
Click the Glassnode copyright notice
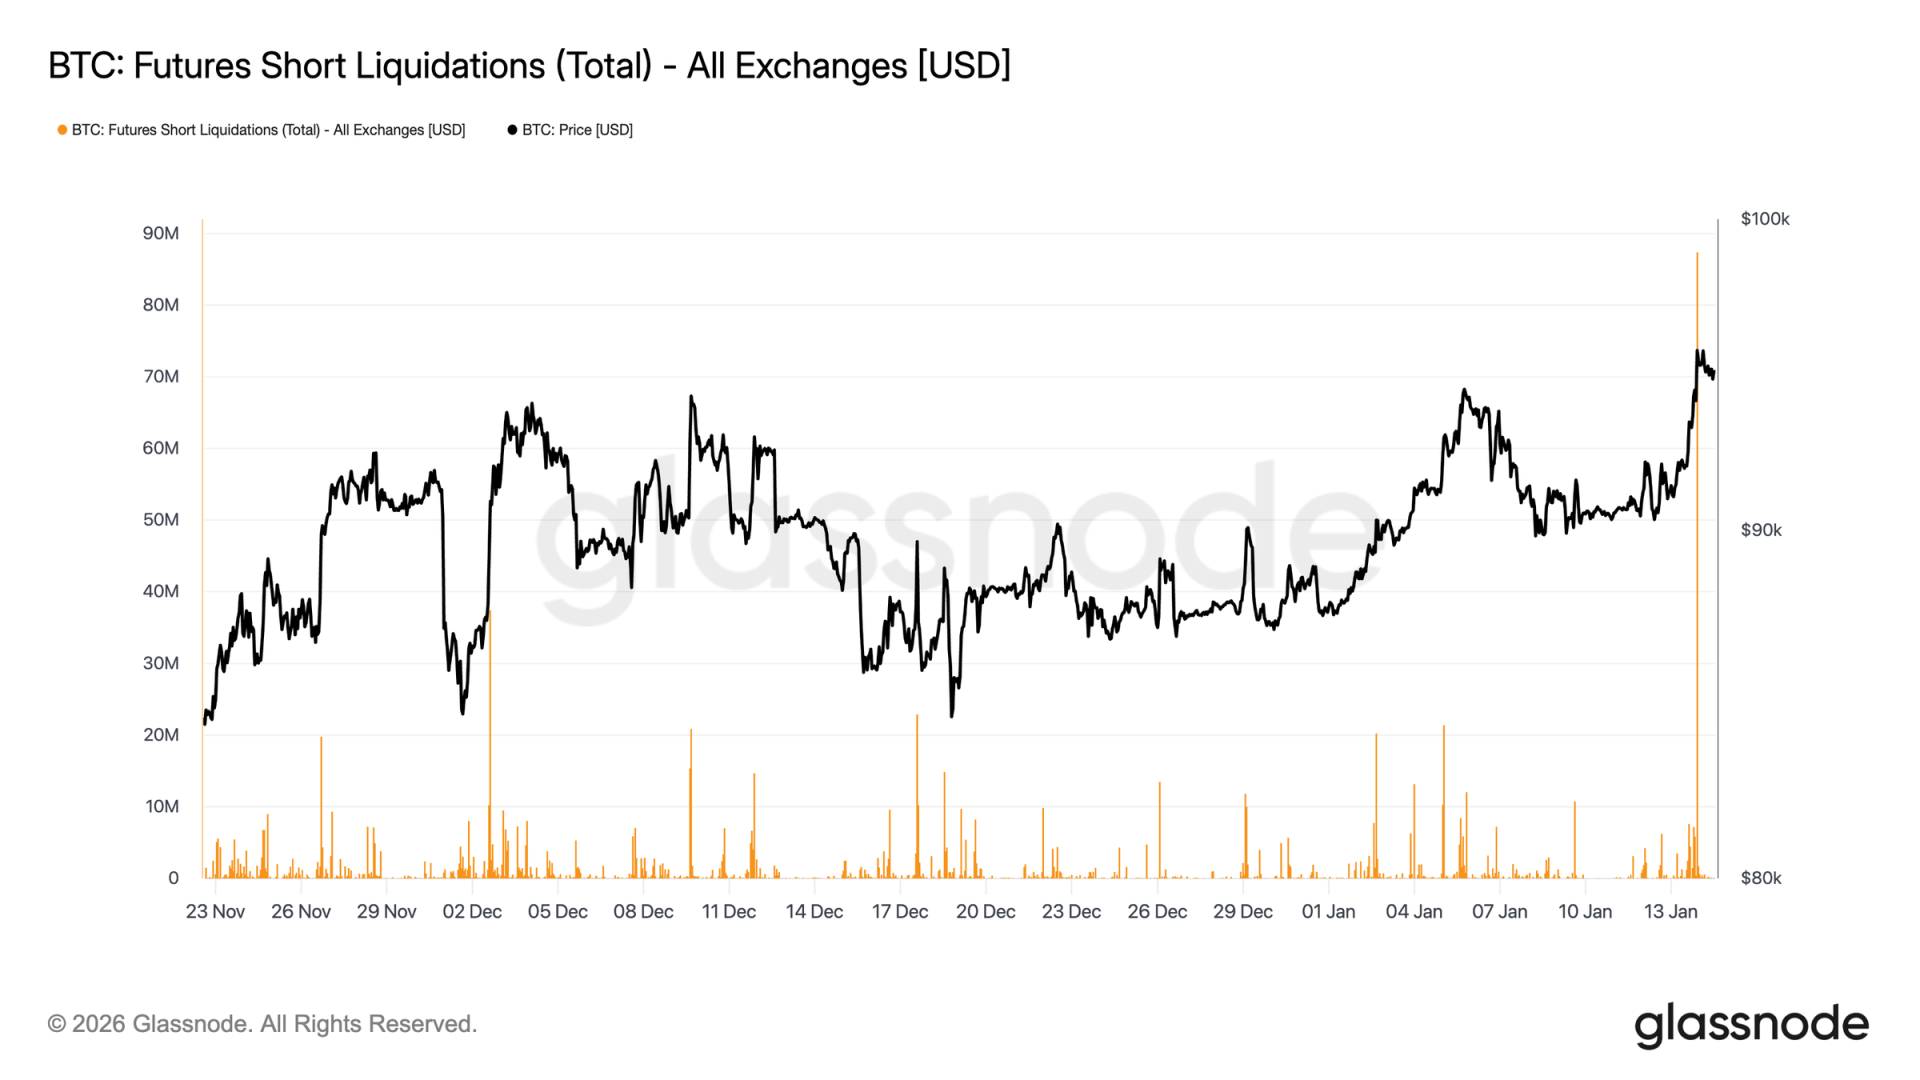[x=262, y=1024]
